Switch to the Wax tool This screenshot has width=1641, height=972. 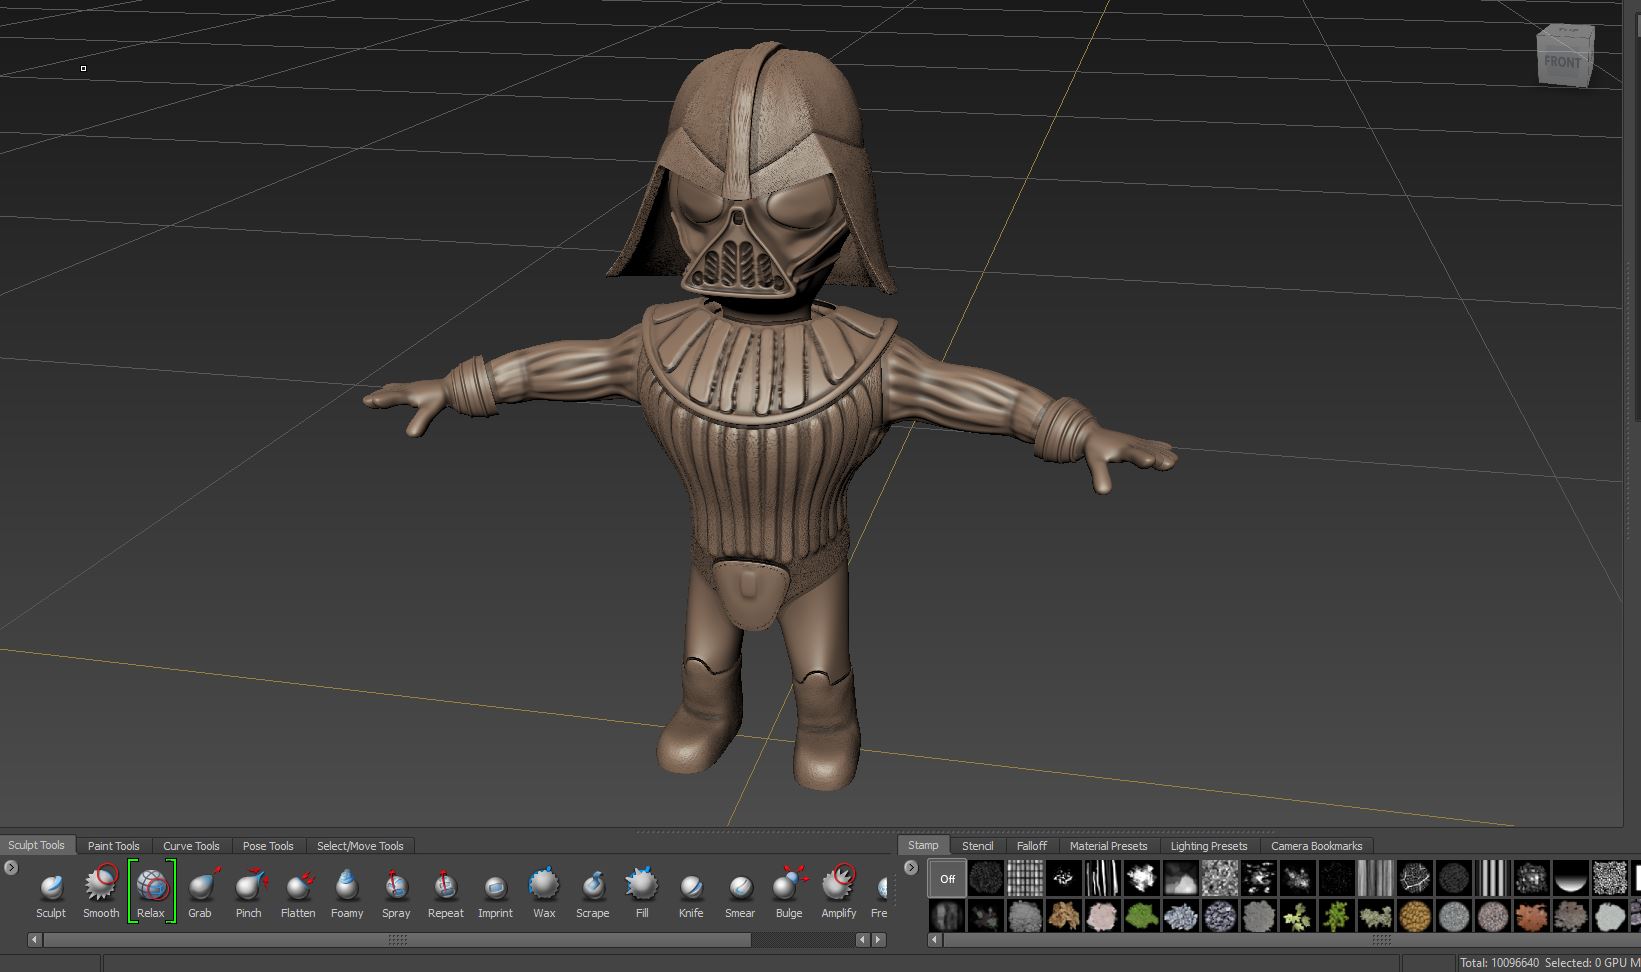point(544,886)
